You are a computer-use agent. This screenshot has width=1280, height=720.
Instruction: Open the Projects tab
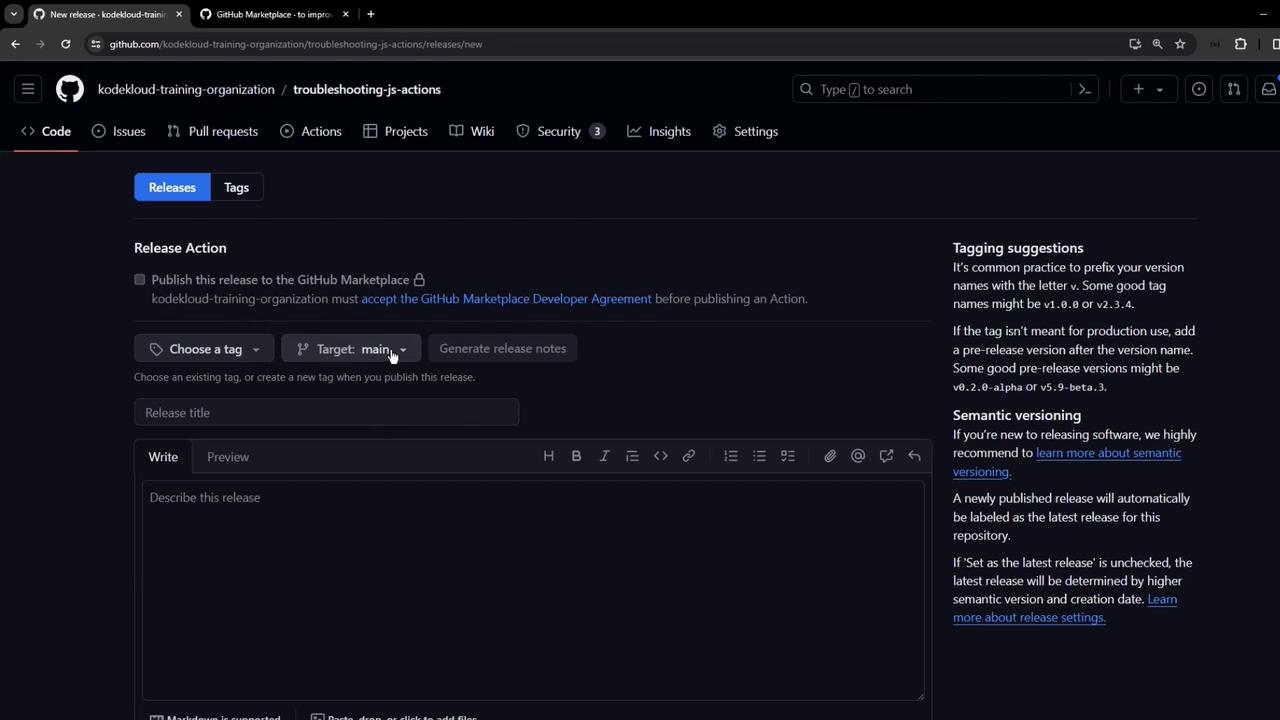click(396, 131)
